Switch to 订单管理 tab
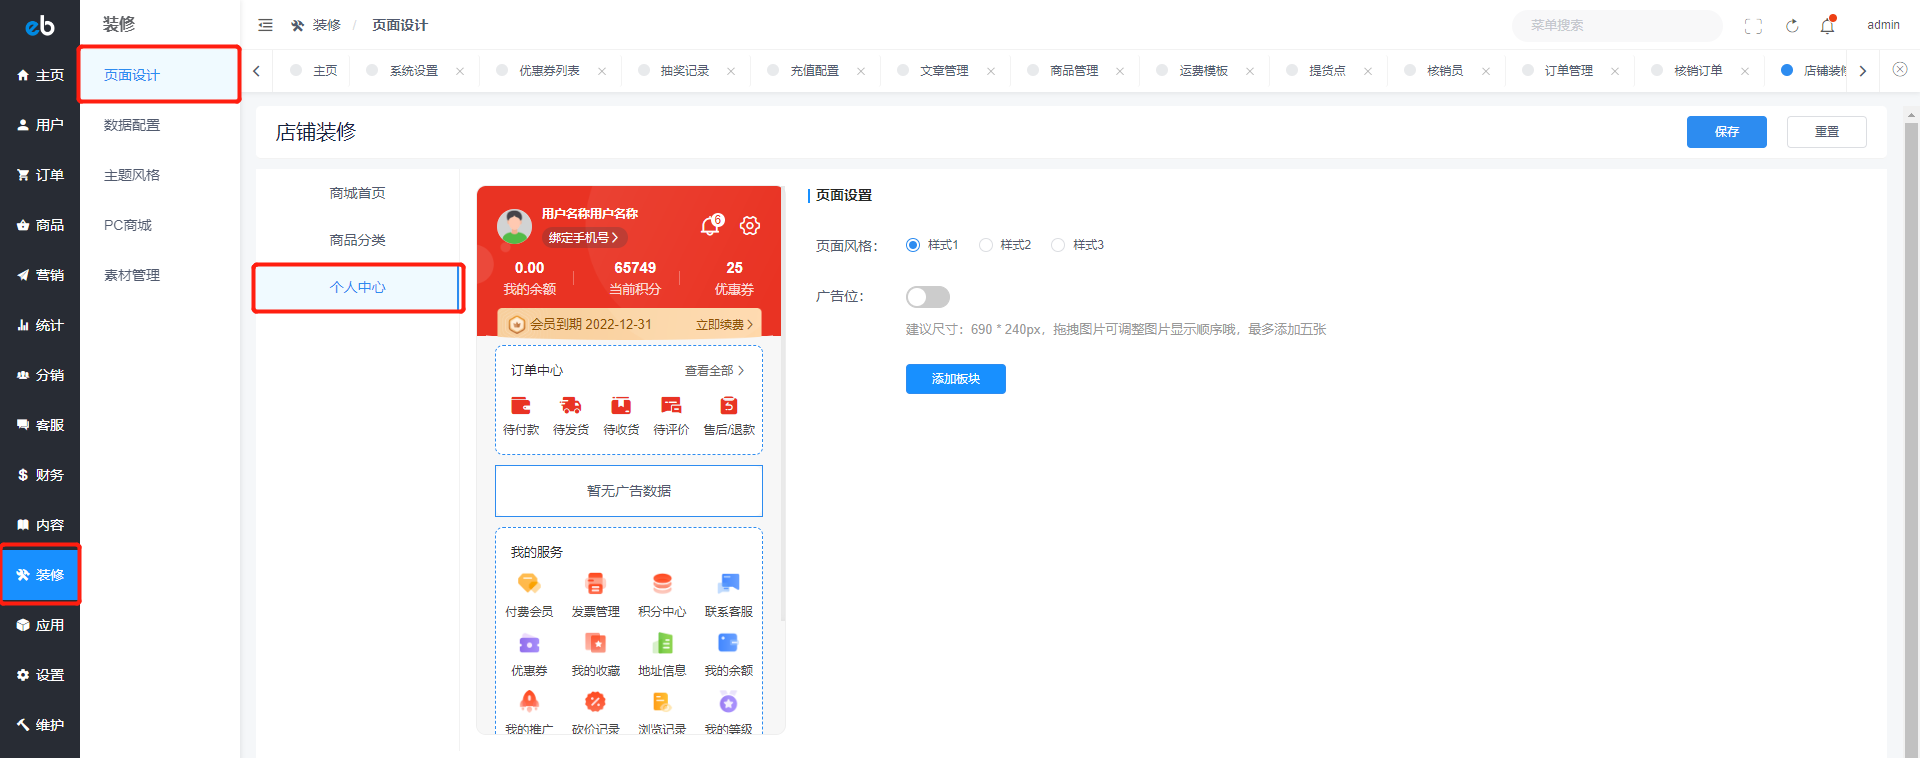This screenshot has height=758, width=1920. 1568,71
